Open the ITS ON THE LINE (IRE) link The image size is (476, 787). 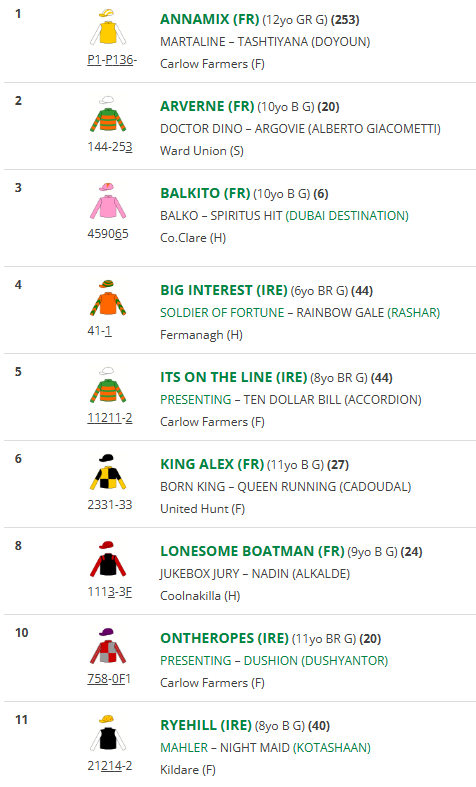coord(233,377)
